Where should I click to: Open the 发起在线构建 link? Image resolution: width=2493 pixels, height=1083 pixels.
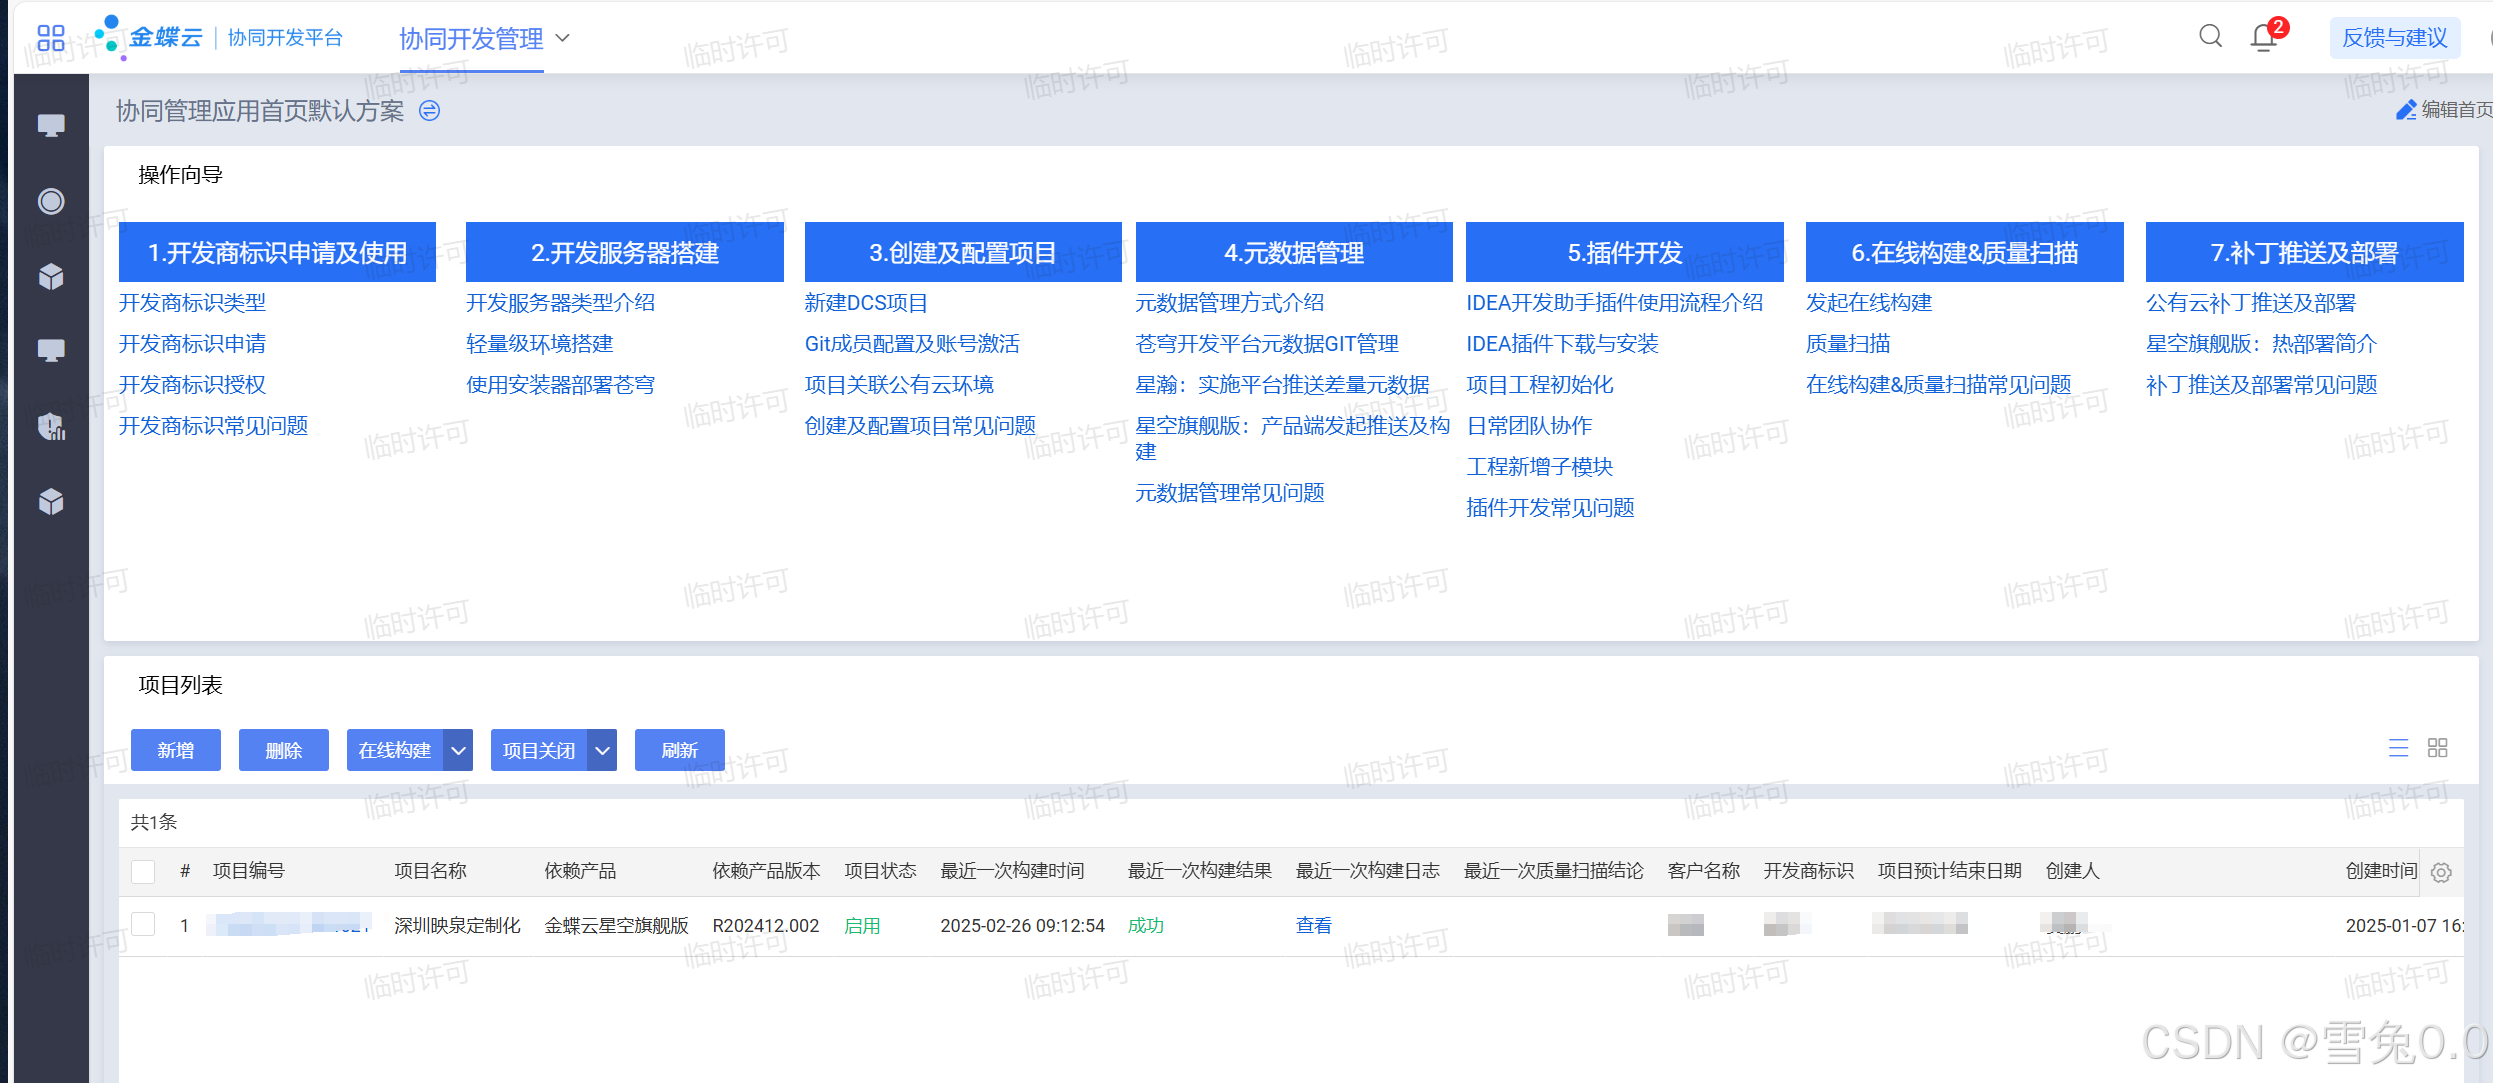(x=1869, y=303)
